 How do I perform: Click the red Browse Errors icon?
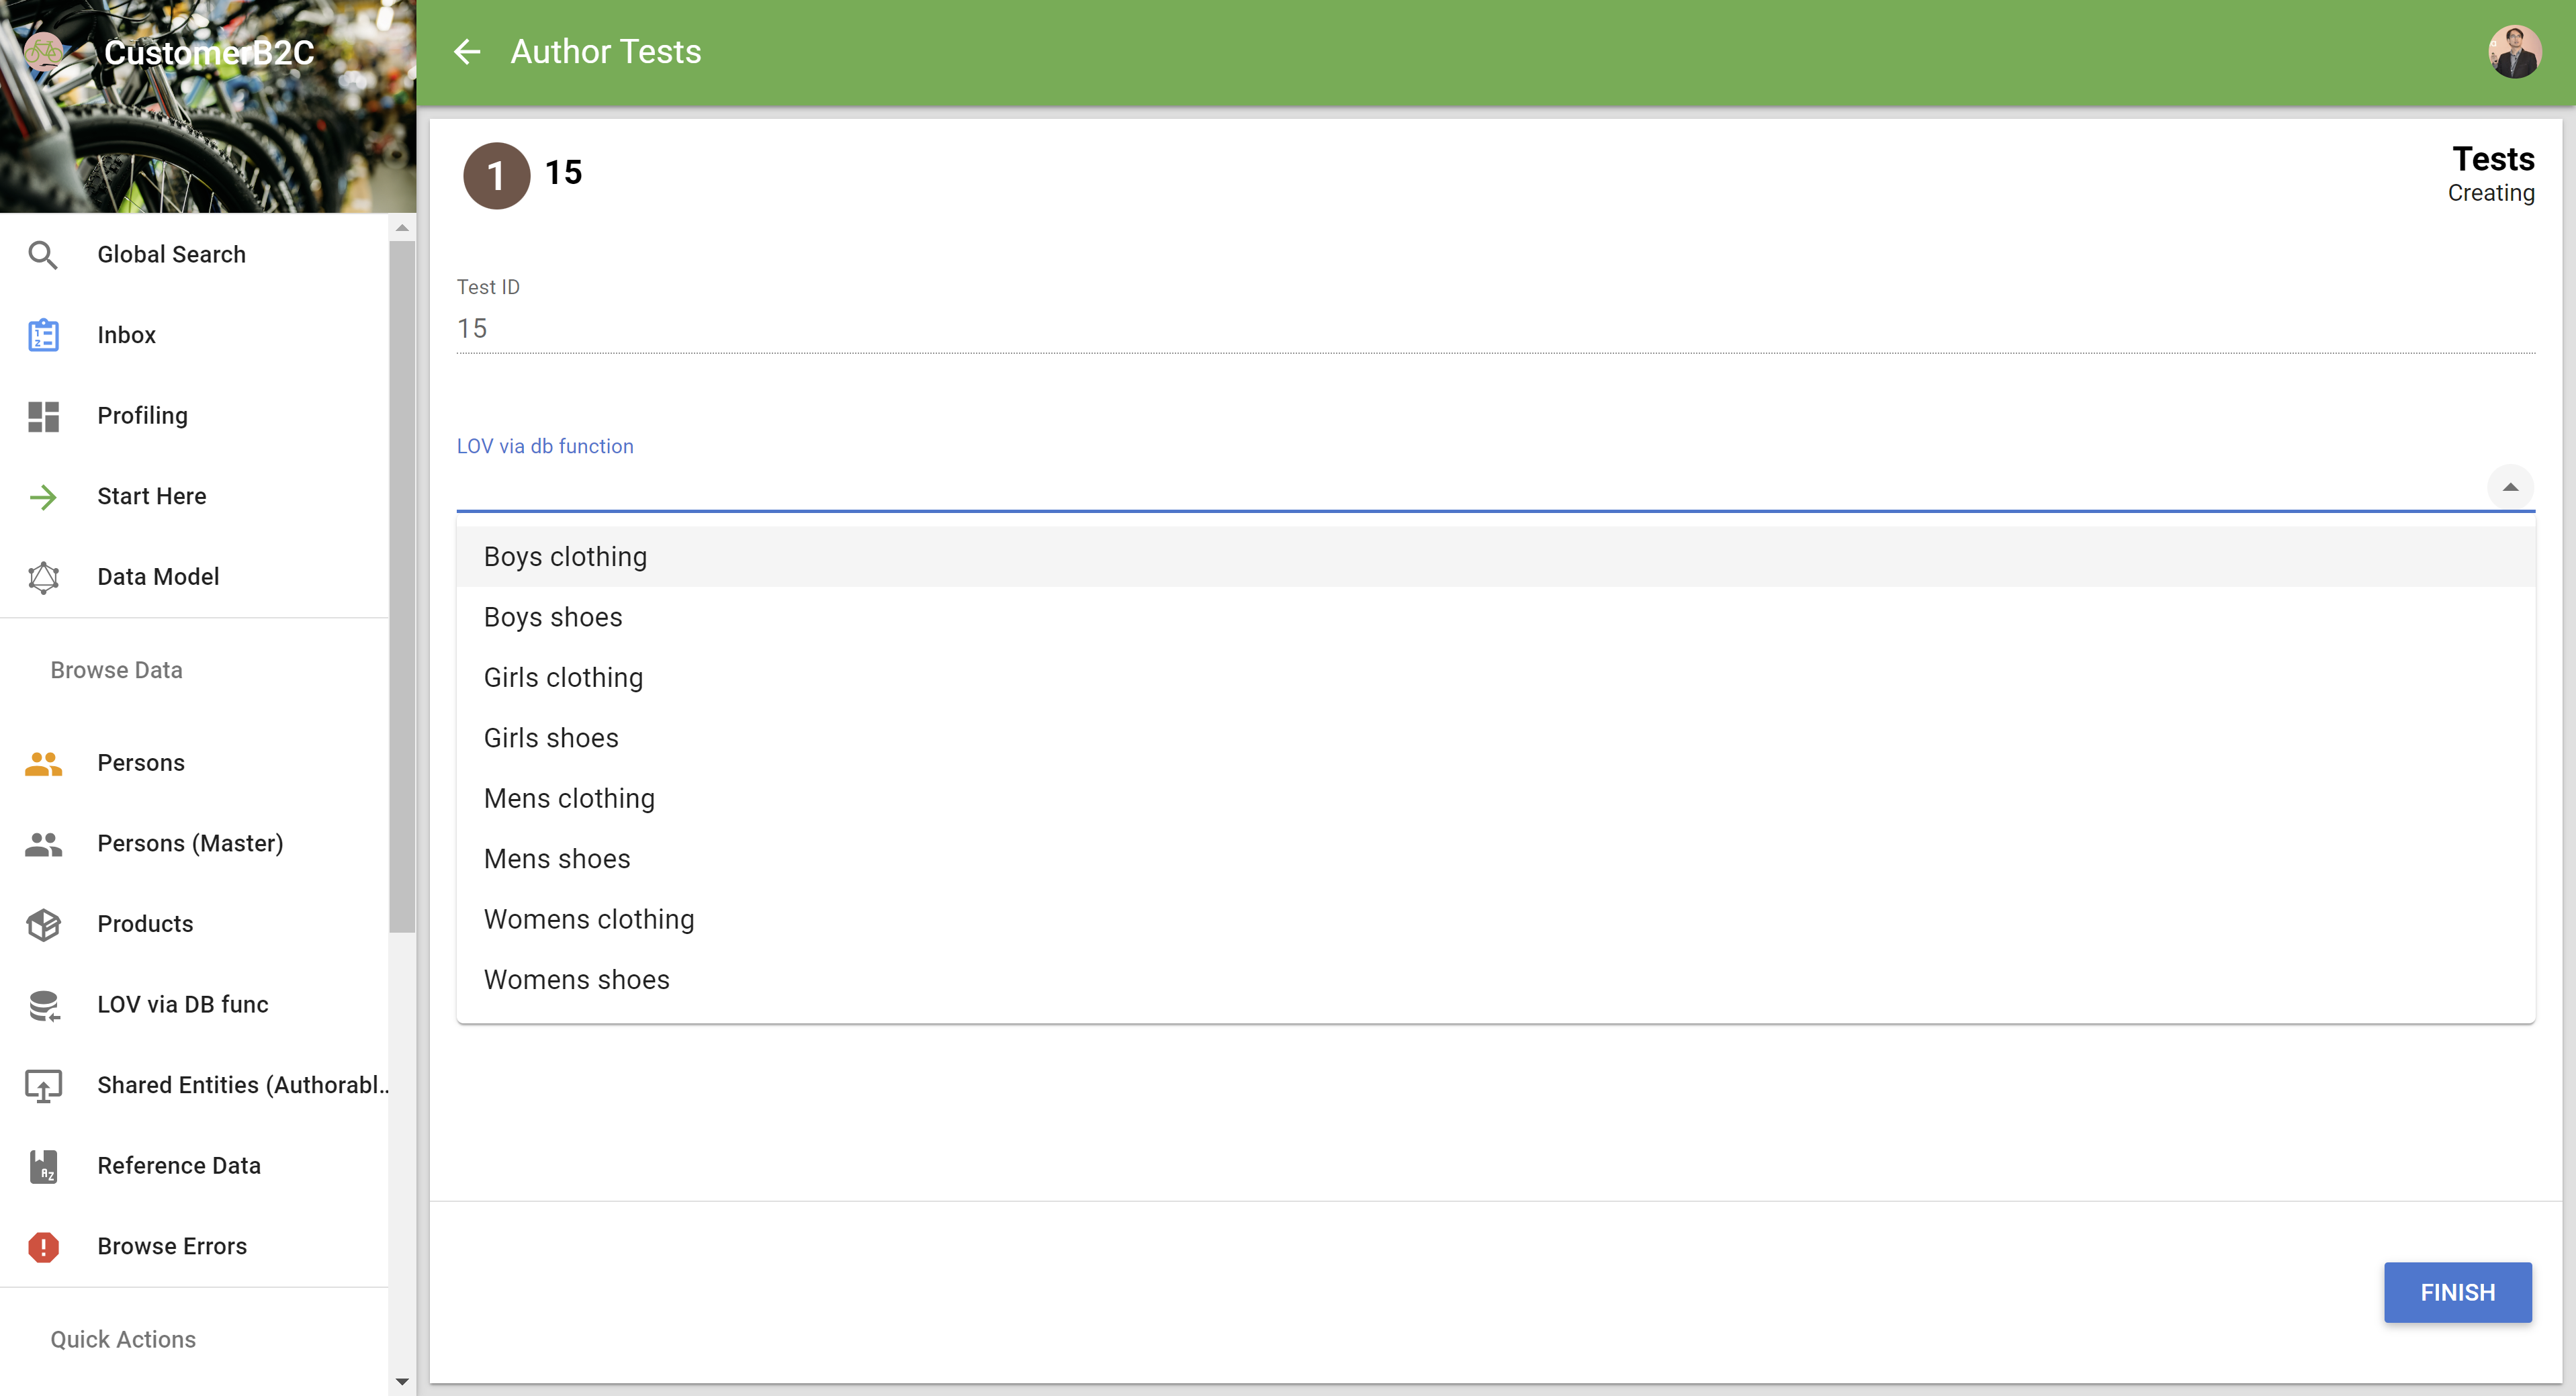click(x=43, y=1246)
